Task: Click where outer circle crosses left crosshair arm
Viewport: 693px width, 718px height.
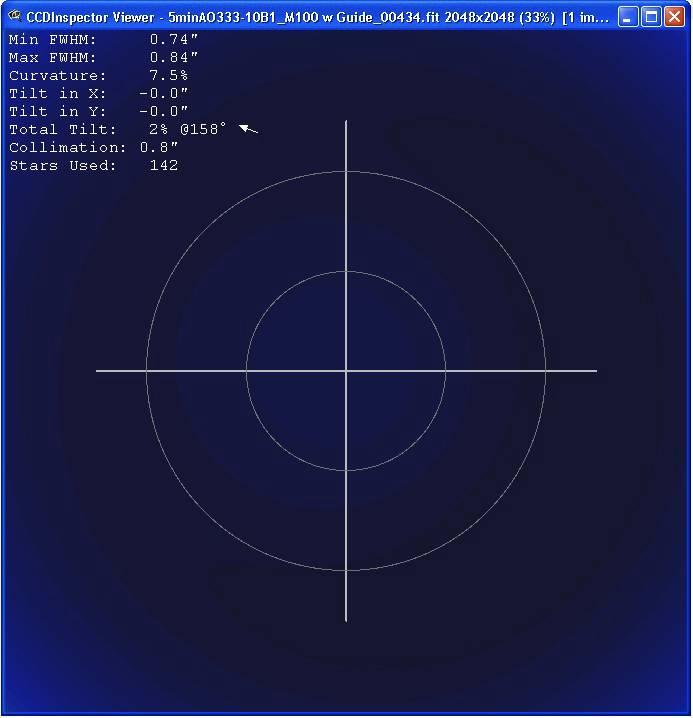Action: pyautogui.click(x=147, y=371)
